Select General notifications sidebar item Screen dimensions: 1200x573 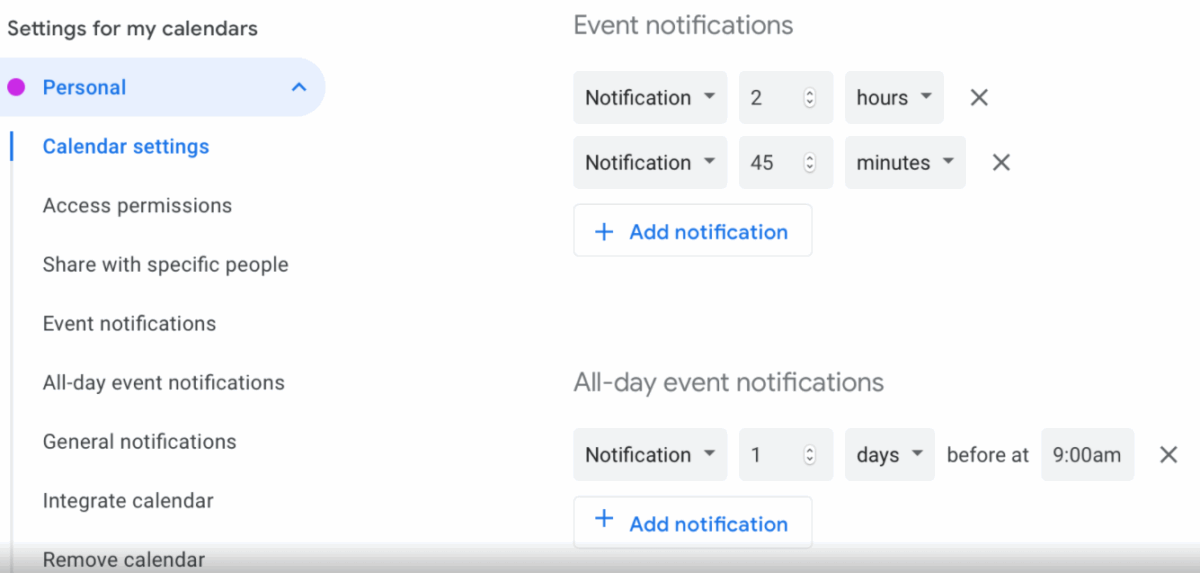point(139,442)
